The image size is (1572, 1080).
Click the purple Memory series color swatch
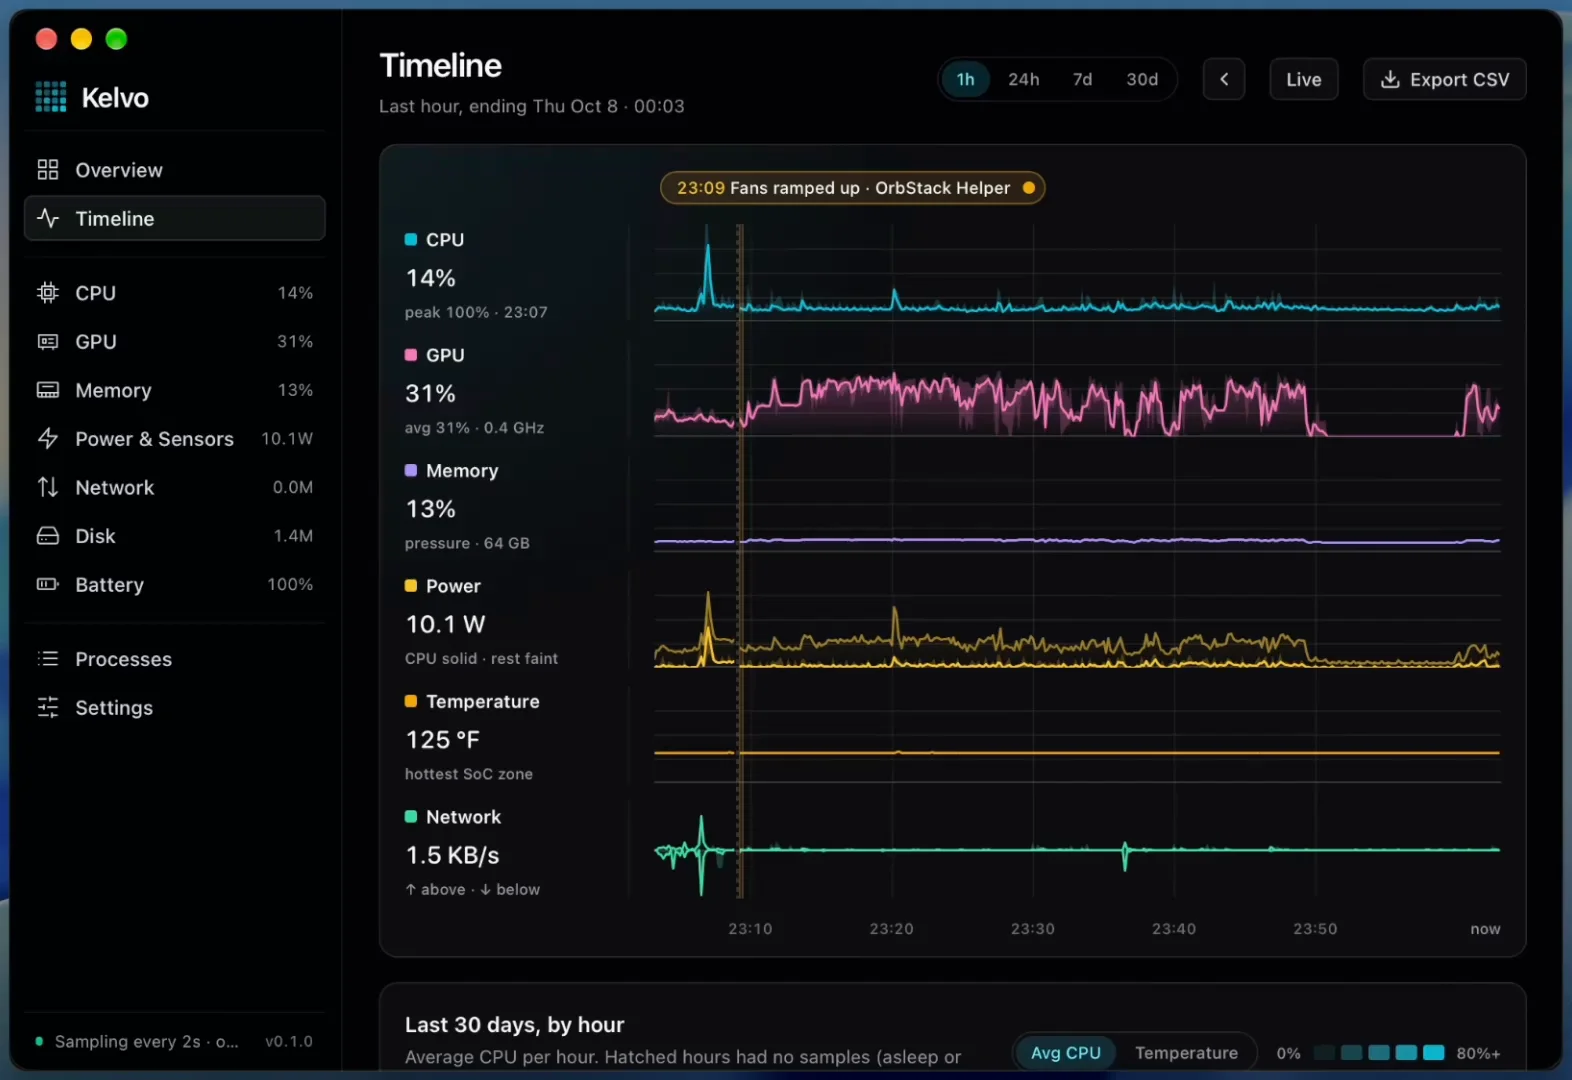click(x=410, y=471)
